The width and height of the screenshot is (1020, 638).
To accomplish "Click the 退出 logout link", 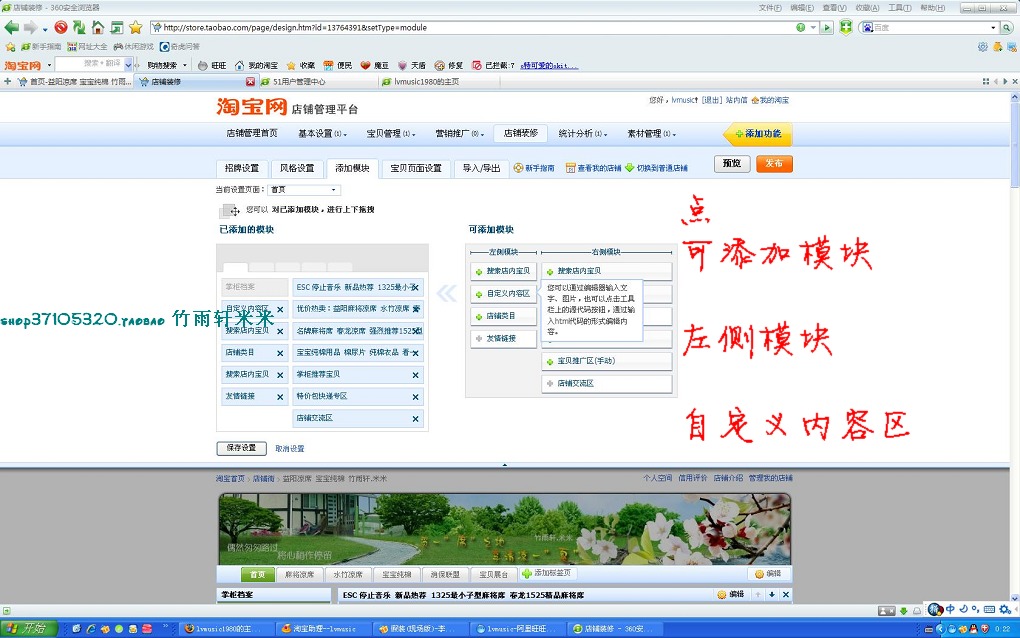I will pos(712,100).
